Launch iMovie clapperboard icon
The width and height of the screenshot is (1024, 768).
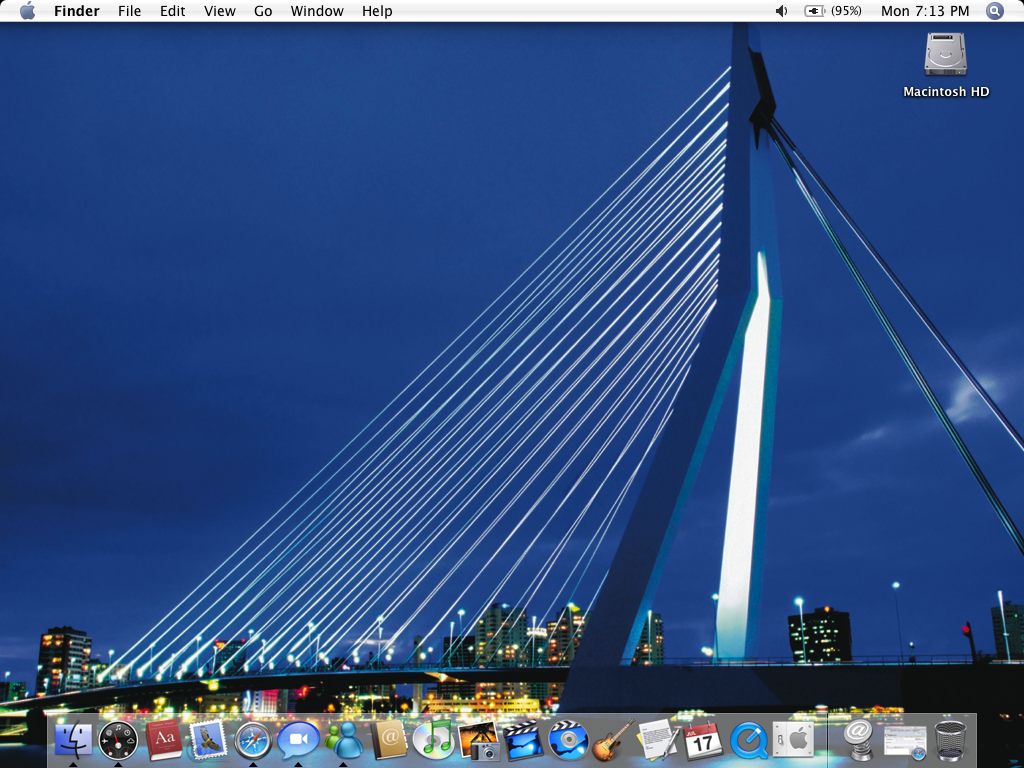click(x=523, y=741)
